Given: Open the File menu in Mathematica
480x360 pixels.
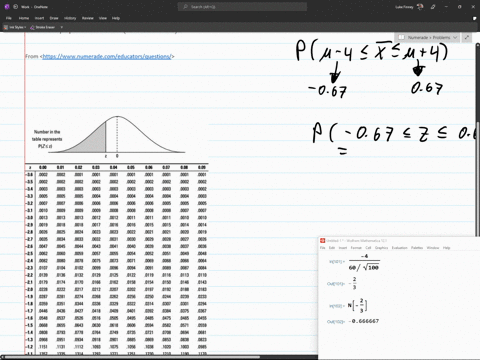Looking at the screenshot, I should (322, 248).
